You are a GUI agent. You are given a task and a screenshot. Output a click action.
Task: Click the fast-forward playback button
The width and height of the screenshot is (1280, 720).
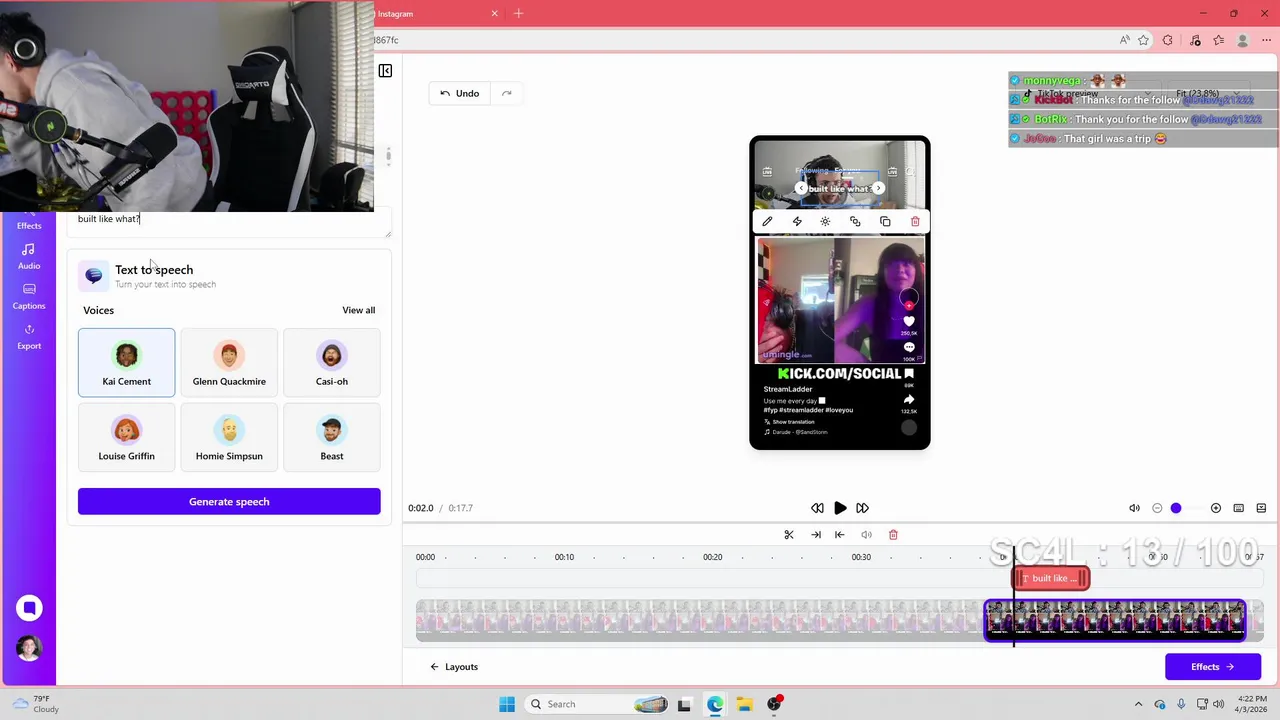863,508
